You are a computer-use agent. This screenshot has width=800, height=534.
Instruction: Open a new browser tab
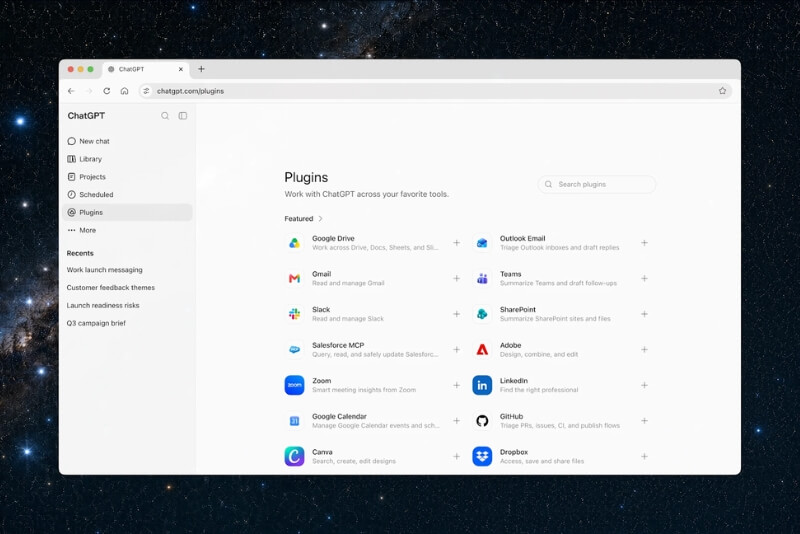[x=201, y=69]
